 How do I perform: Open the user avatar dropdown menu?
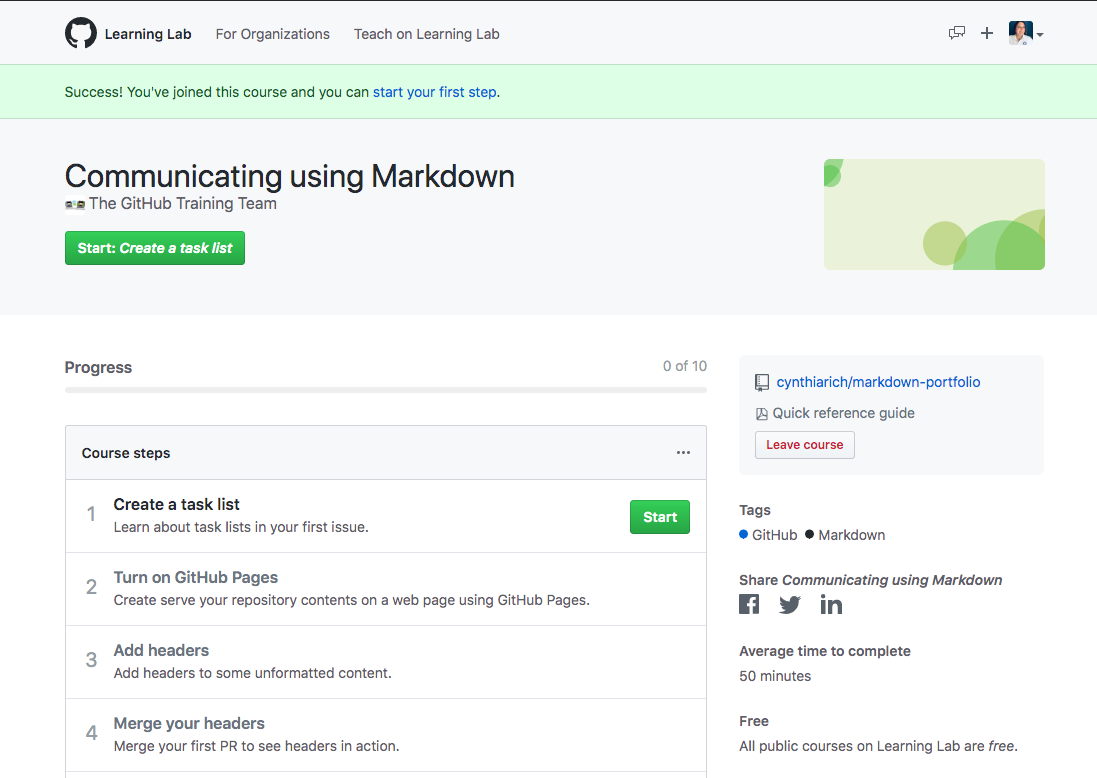click(1026, 33)
